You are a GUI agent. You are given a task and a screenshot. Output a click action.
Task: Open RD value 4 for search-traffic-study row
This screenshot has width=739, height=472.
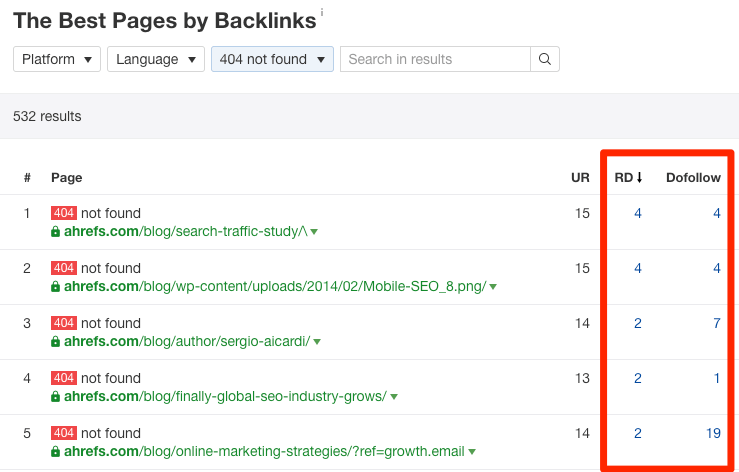tap(638, 214)
